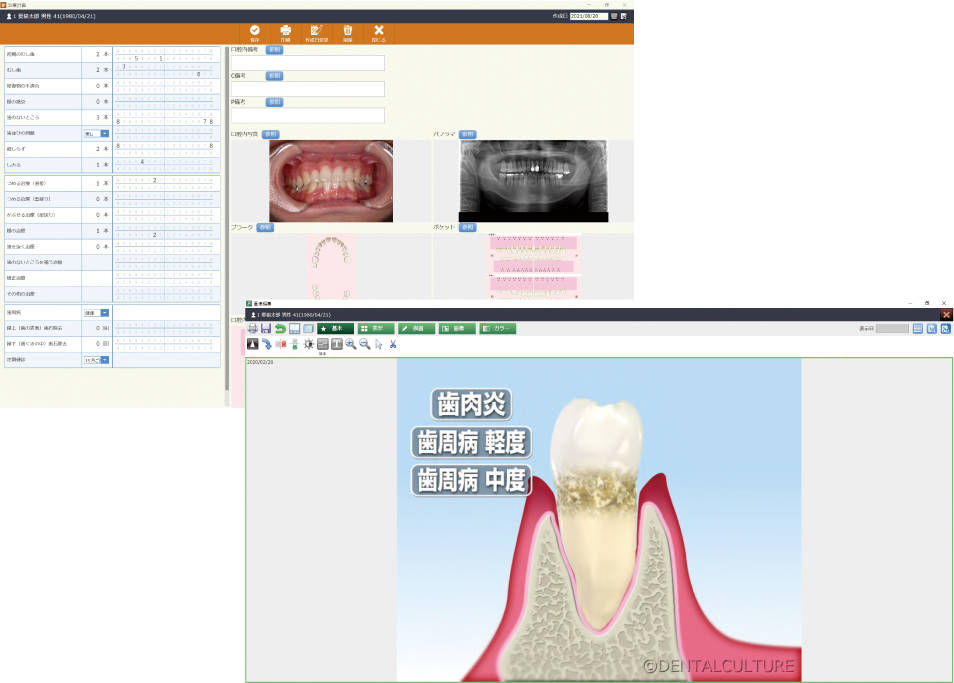The height and width of the screenshot is (683, 954).
Task: Select the plaque tooth-arch chart thumbnail
Action: click(x=331, y=267)
